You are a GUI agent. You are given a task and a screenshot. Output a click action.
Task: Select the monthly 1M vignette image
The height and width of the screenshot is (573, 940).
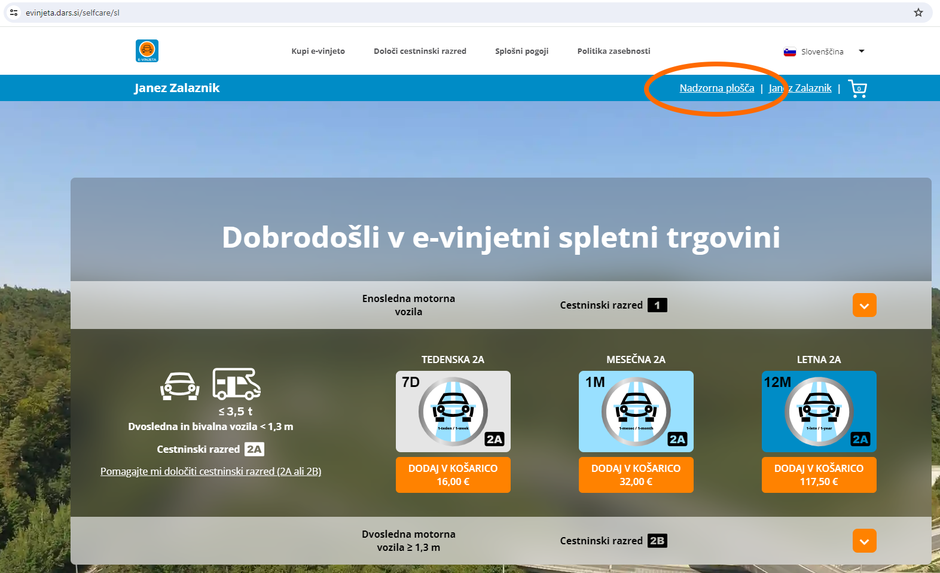pyautogui.click(x=635, y=411)
